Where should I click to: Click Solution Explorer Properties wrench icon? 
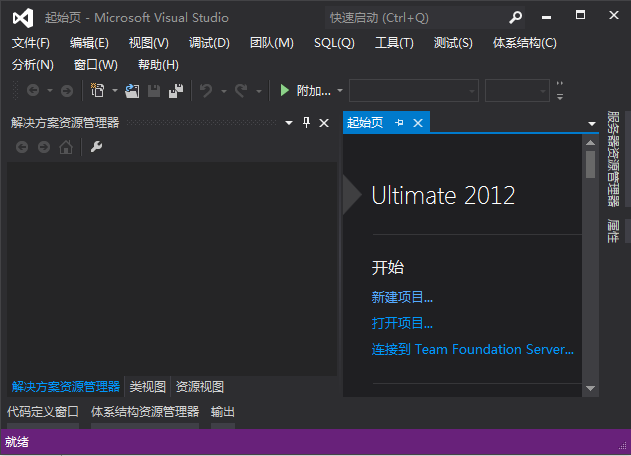[x=96, y=147]
